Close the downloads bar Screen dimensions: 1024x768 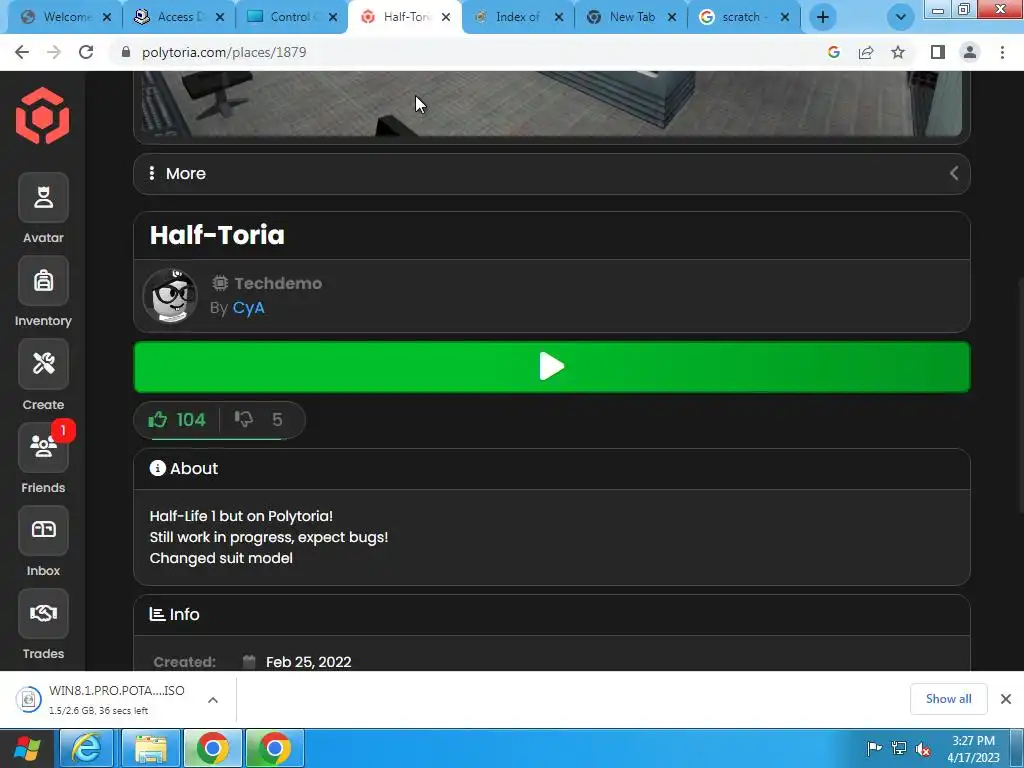[1006, 699]
